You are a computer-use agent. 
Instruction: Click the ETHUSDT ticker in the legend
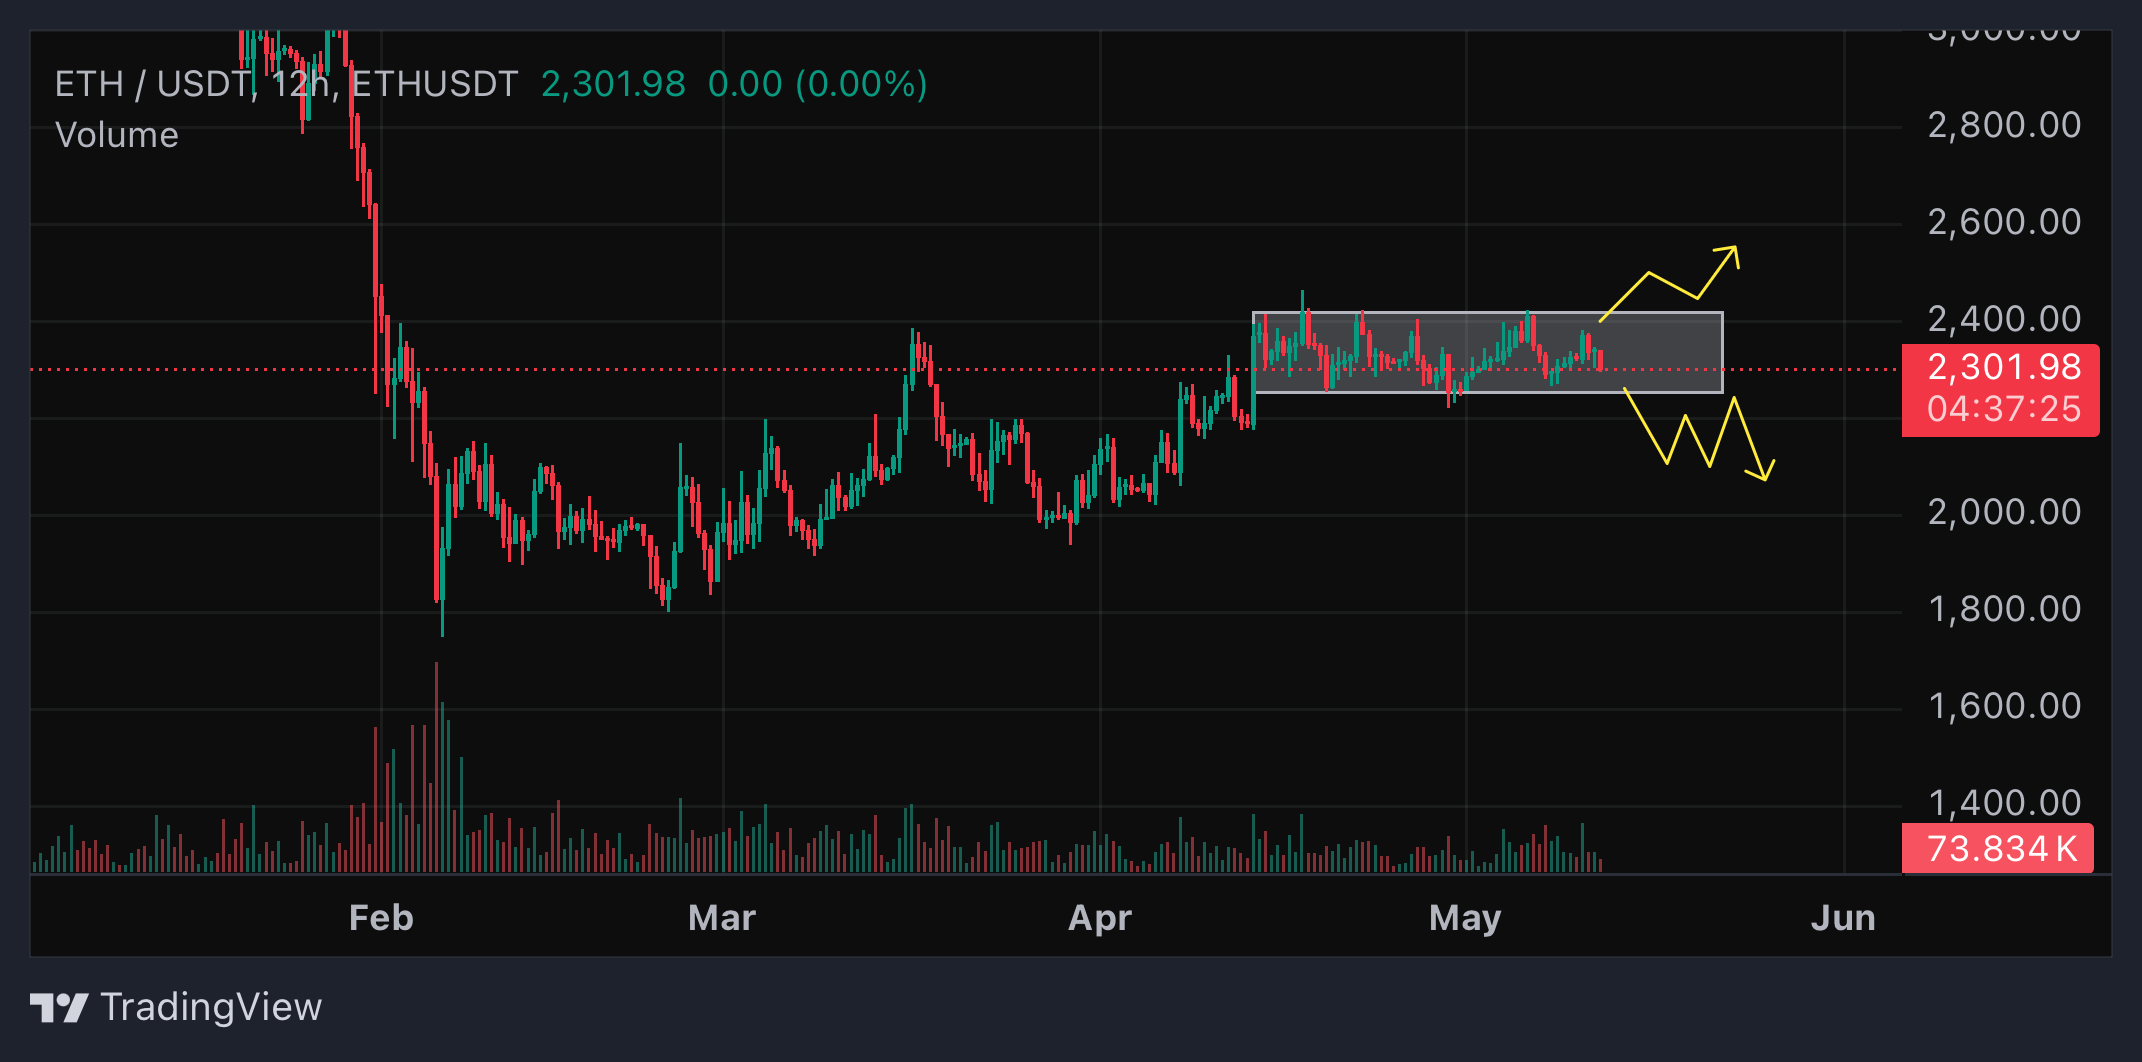[434, 84]
